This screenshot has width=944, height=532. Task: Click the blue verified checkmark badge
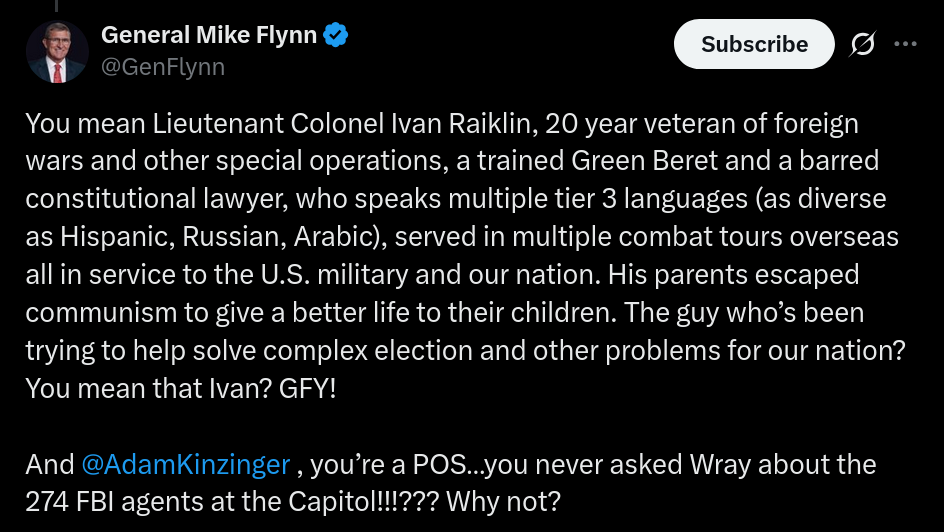pyautogui.click(x=336, y=36)
